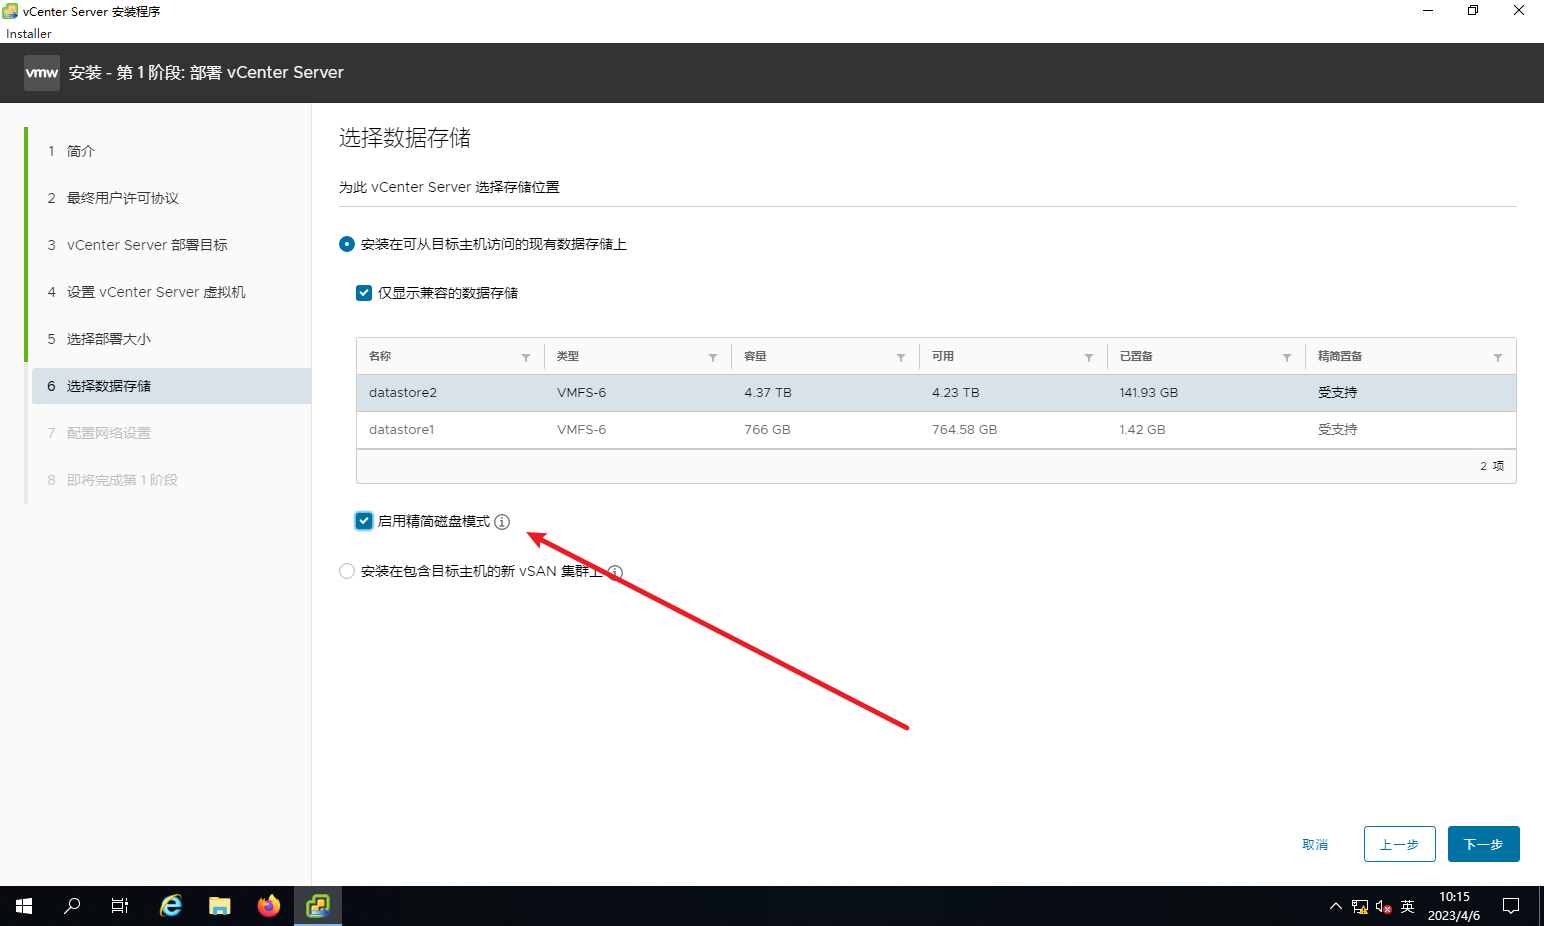Open the 名称 column filter

tap(526, 357)
